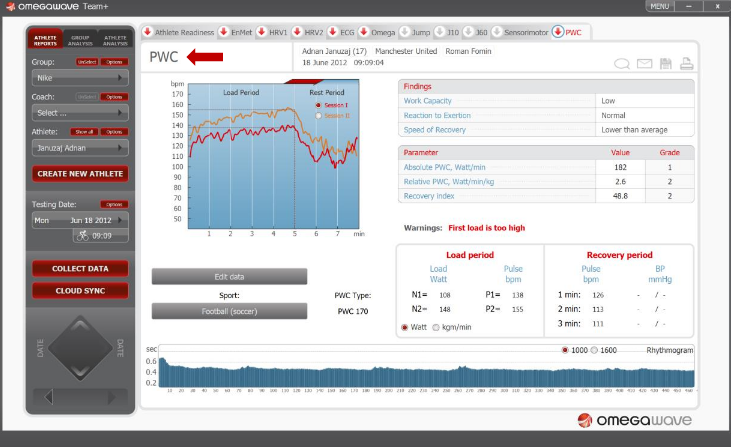The height and width of the screenshot is (447, 731).
Task: Click the rhythmogram bar chart
Action: pyautogui.click(x=427, y=372)
